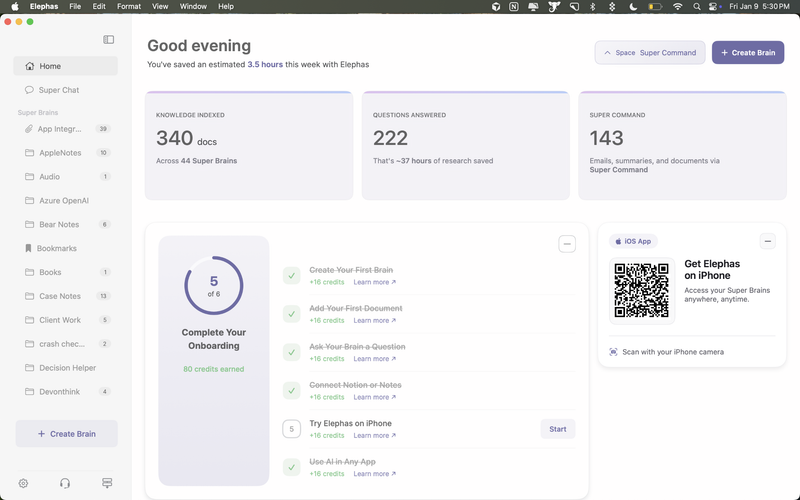Open Super Chat from sidebar
This screenshot has width=800, height=500.
click(65, 90)
